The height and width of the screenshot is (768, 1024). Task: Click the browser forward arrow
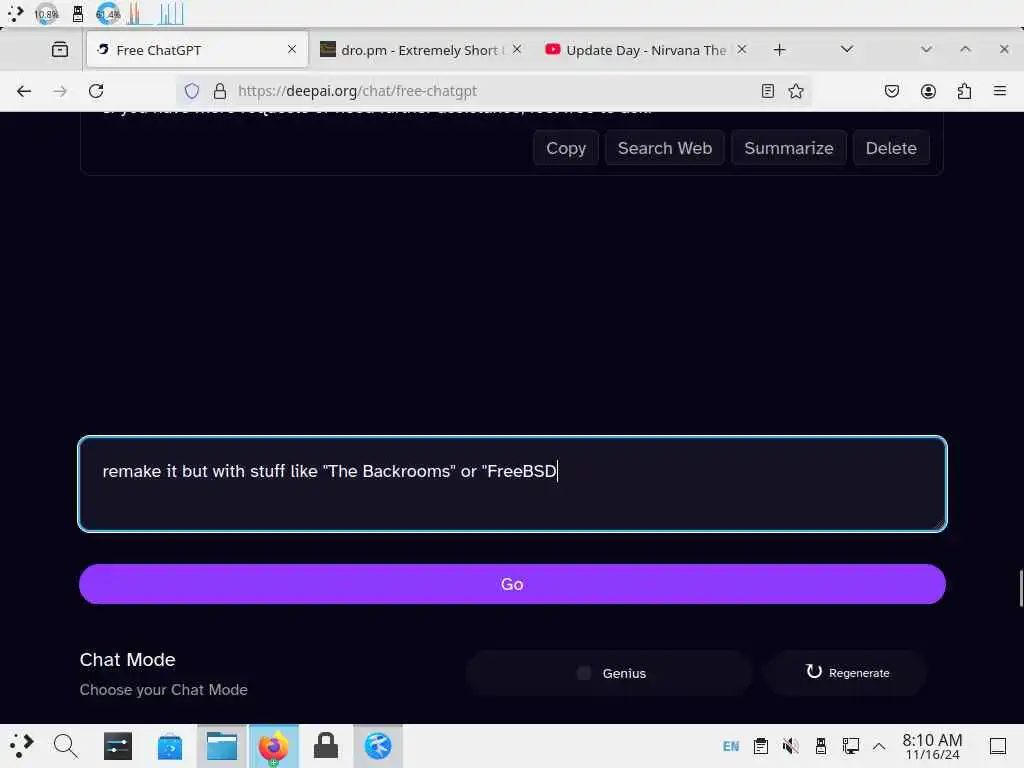coord(60,91)
